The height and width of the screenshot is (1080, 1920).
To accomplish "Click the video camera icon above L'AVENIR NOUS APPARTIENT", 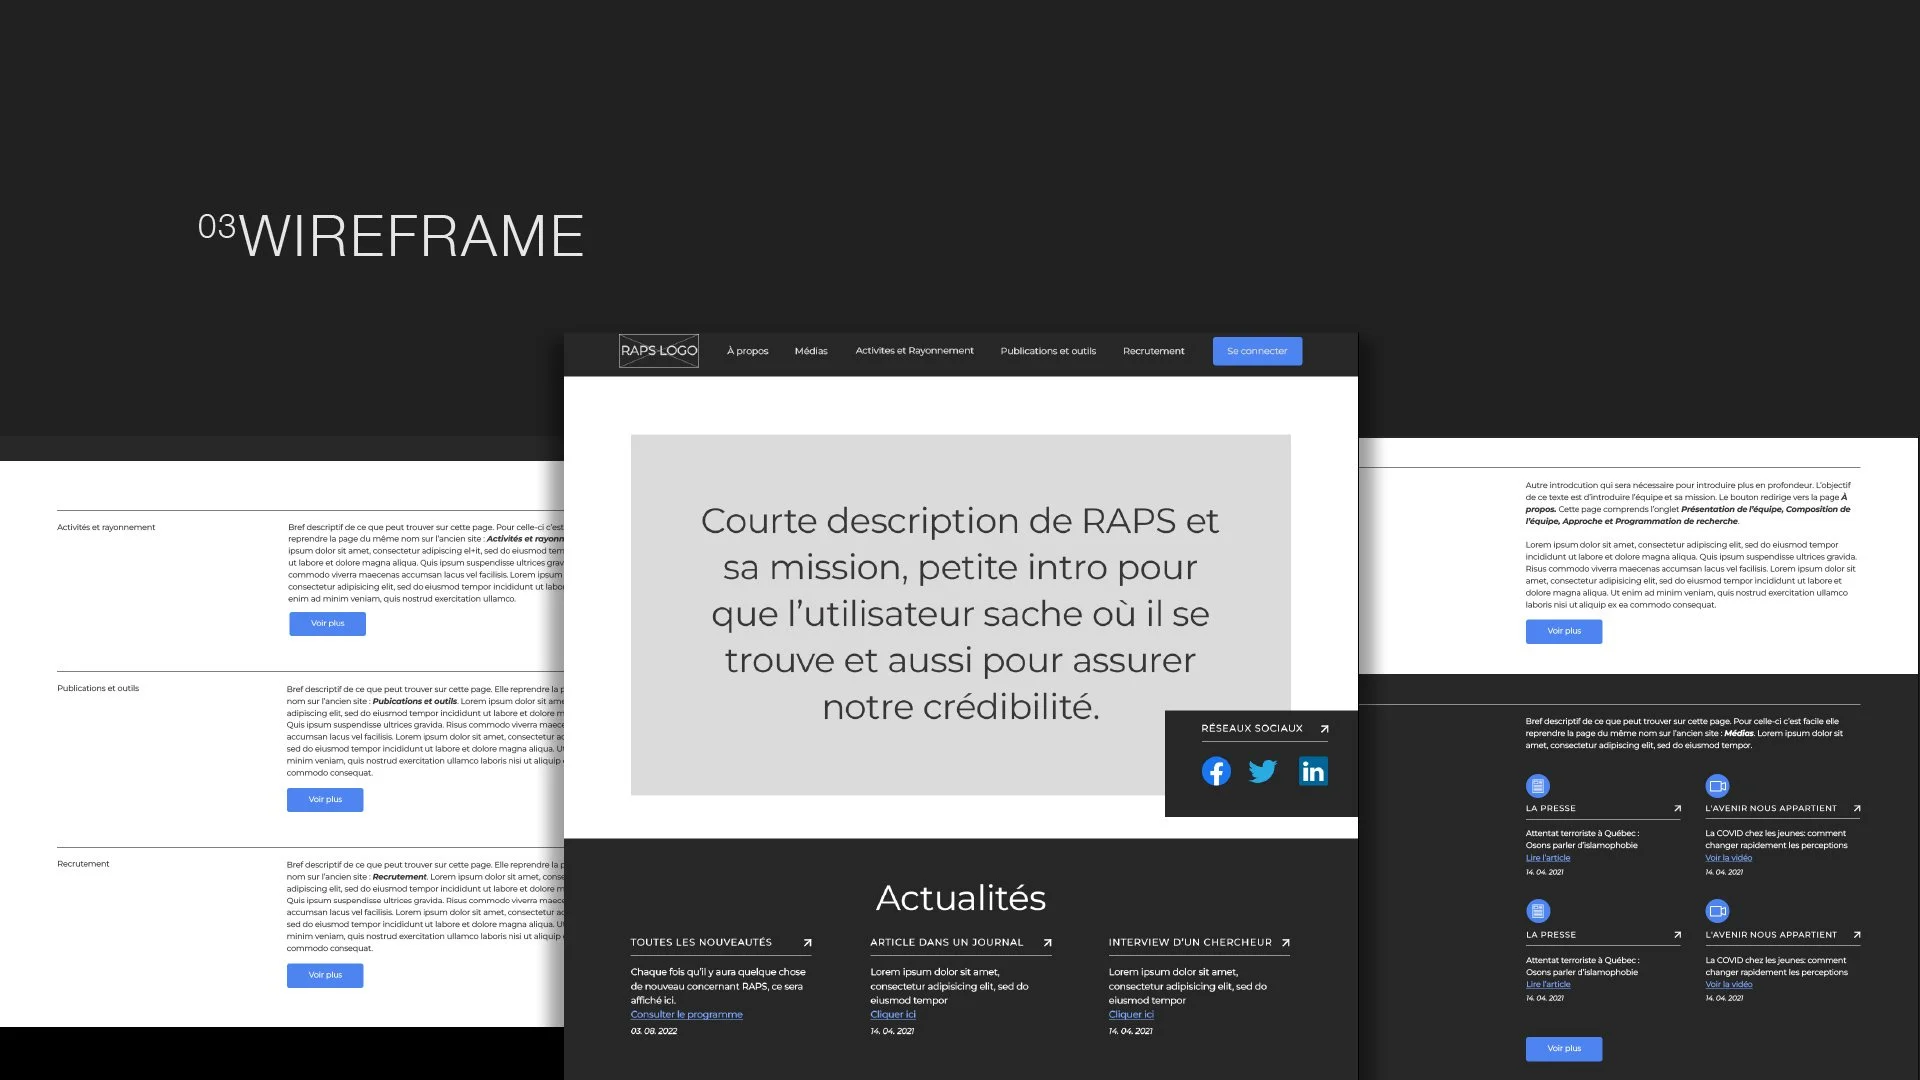I will pyautogui.click(x=1717, y=785).
